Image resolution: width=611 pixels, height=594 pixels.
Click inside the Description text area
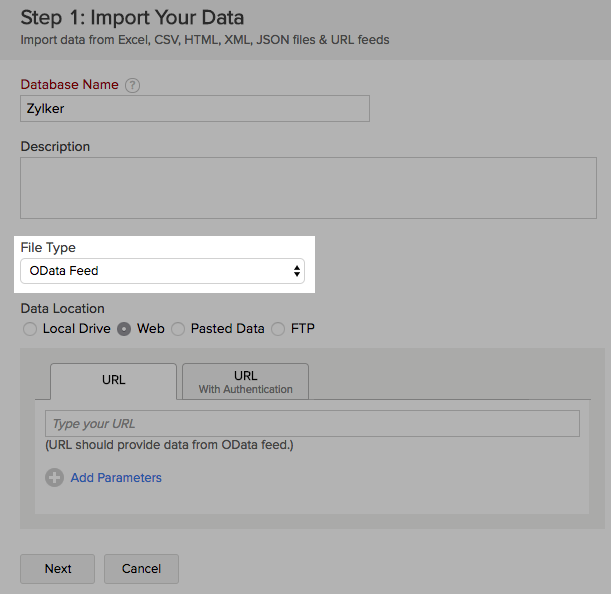click(308, 188)
